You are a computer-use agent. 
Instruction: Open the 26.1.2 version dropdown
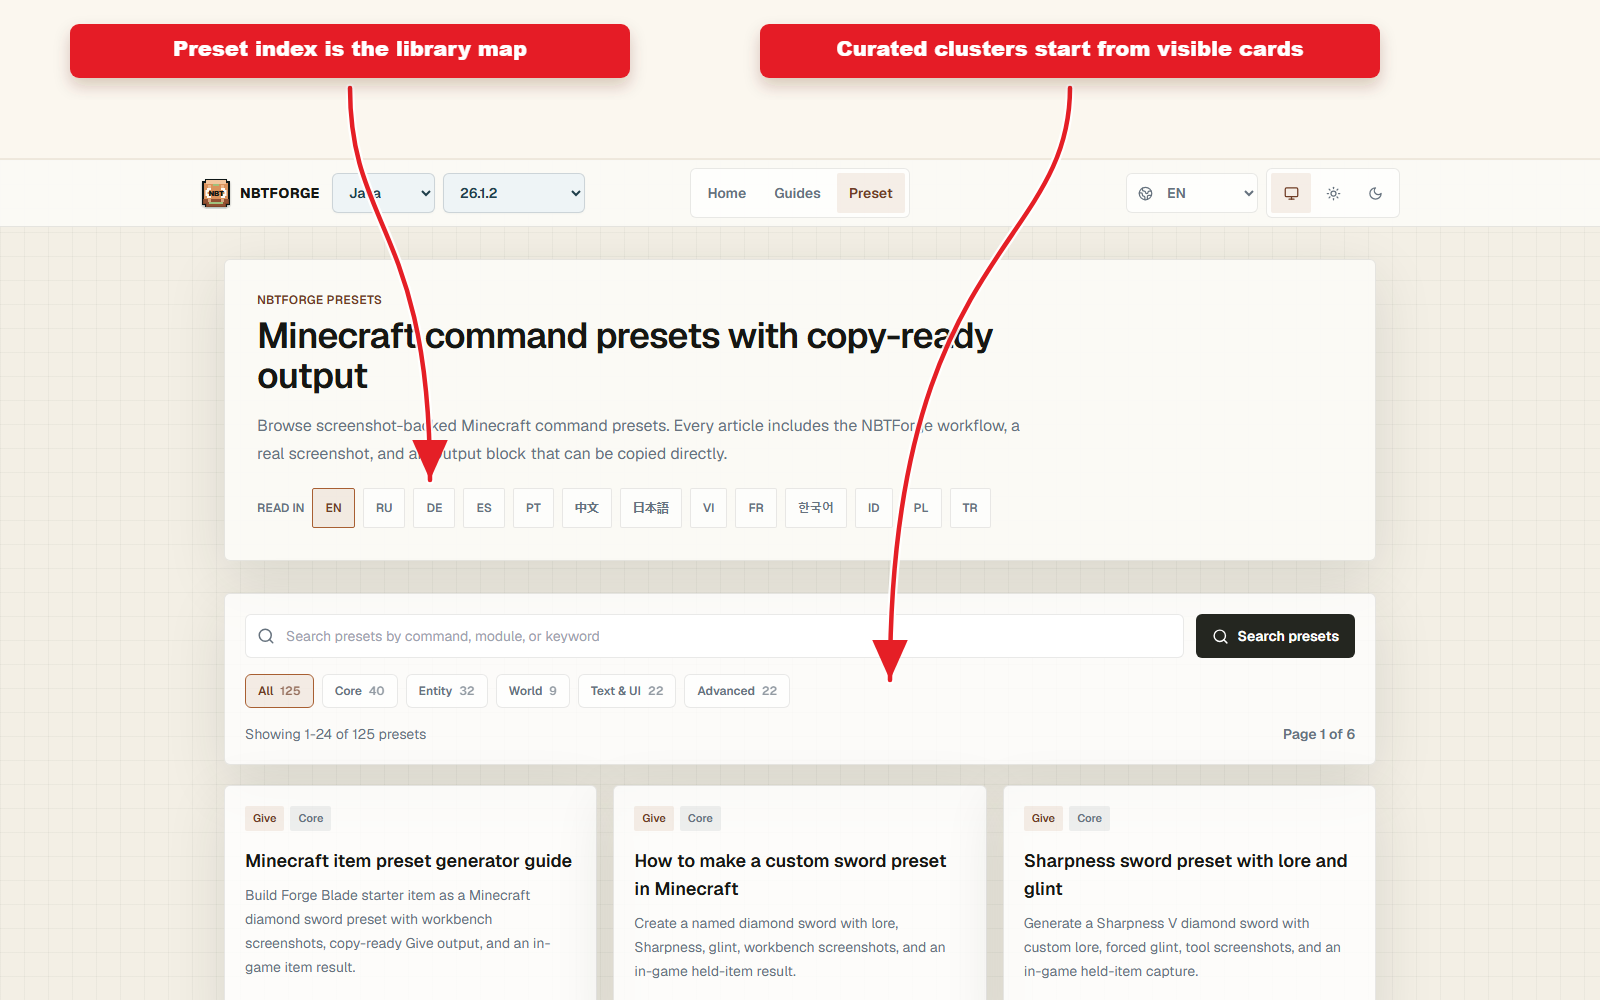514,193
